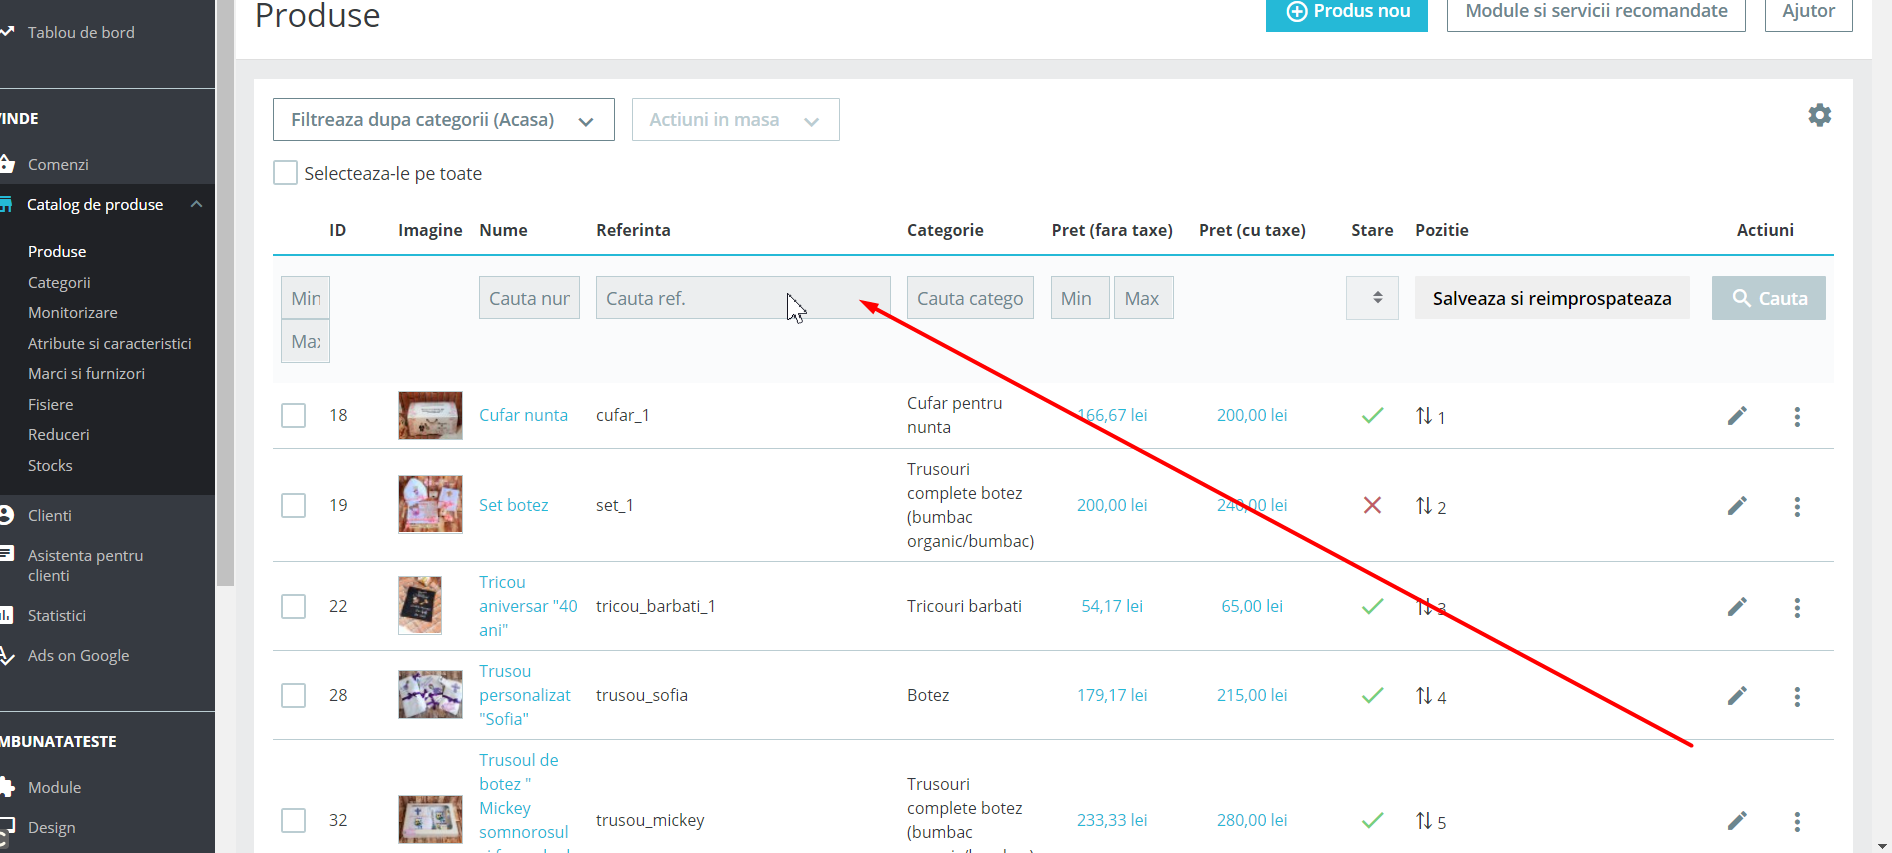Open more actions for Set botez
Screen dimensions: 1892x853
point(1797,506)
